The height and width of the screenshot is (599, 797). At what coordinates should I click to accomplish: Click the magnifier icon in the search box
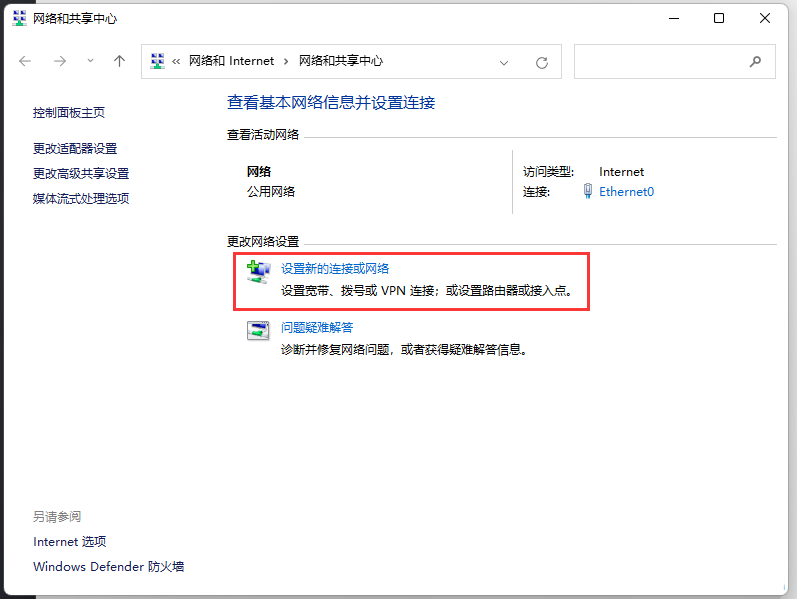(755, 61)
